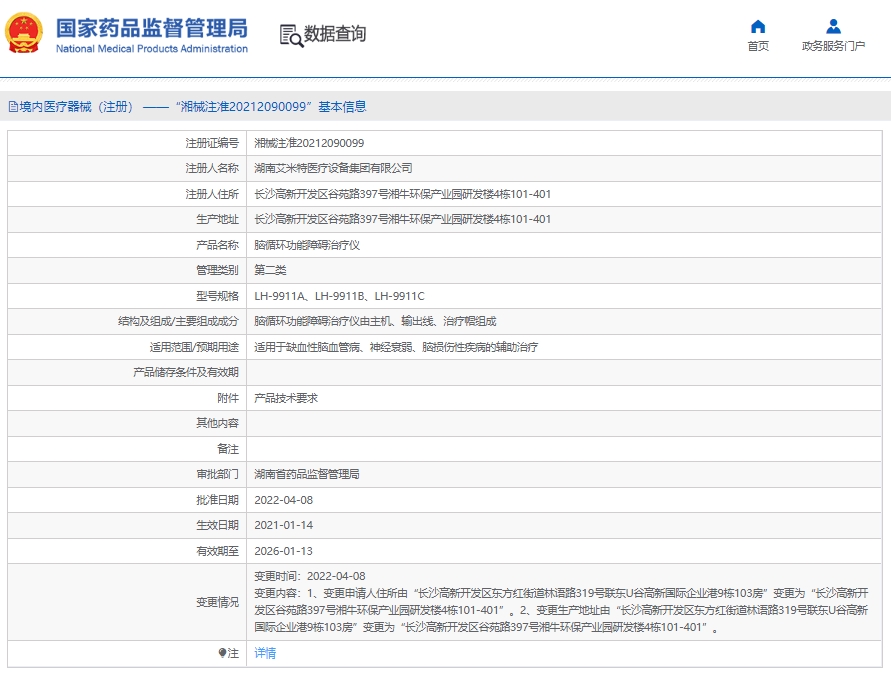Screen dimensions: 891x673
Task: Click National Medical Products Administration text
Action: (152, 49)
